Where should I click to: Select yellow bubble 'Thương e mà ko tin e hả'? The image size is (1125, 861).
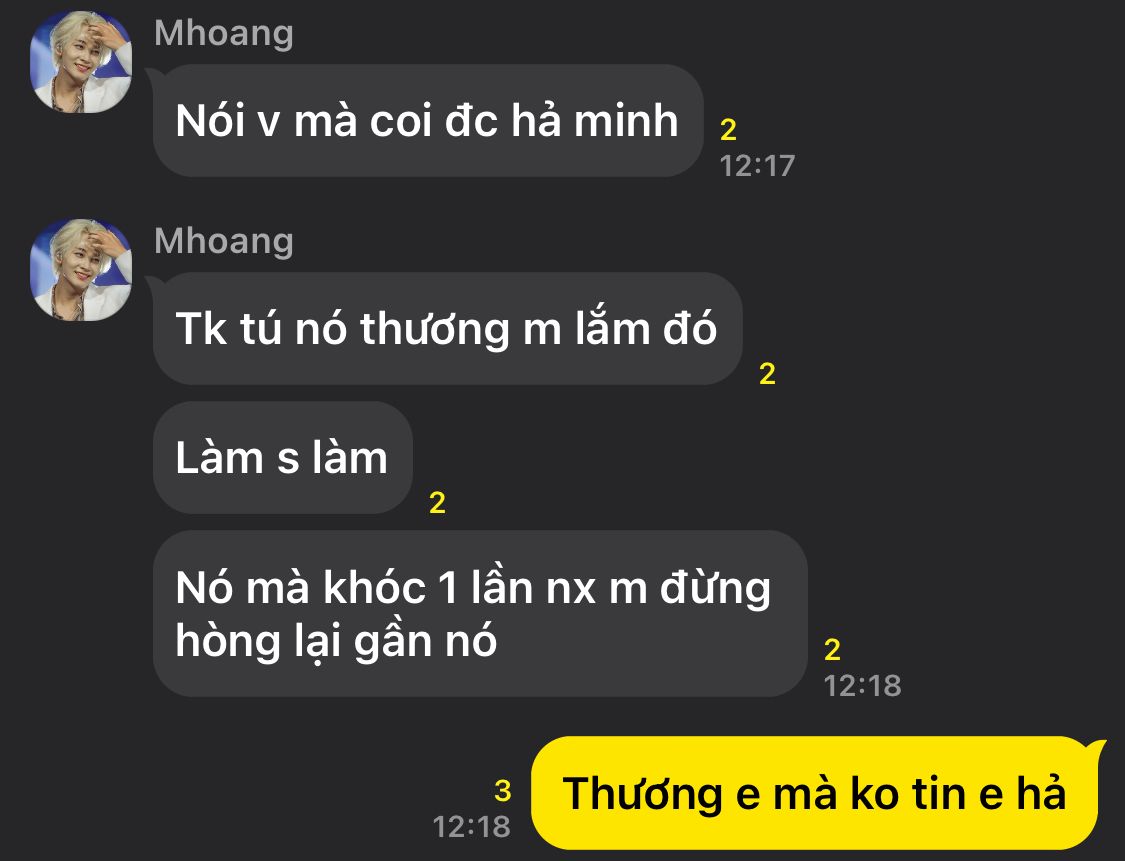pyautogui.click(x=814, y=793)
